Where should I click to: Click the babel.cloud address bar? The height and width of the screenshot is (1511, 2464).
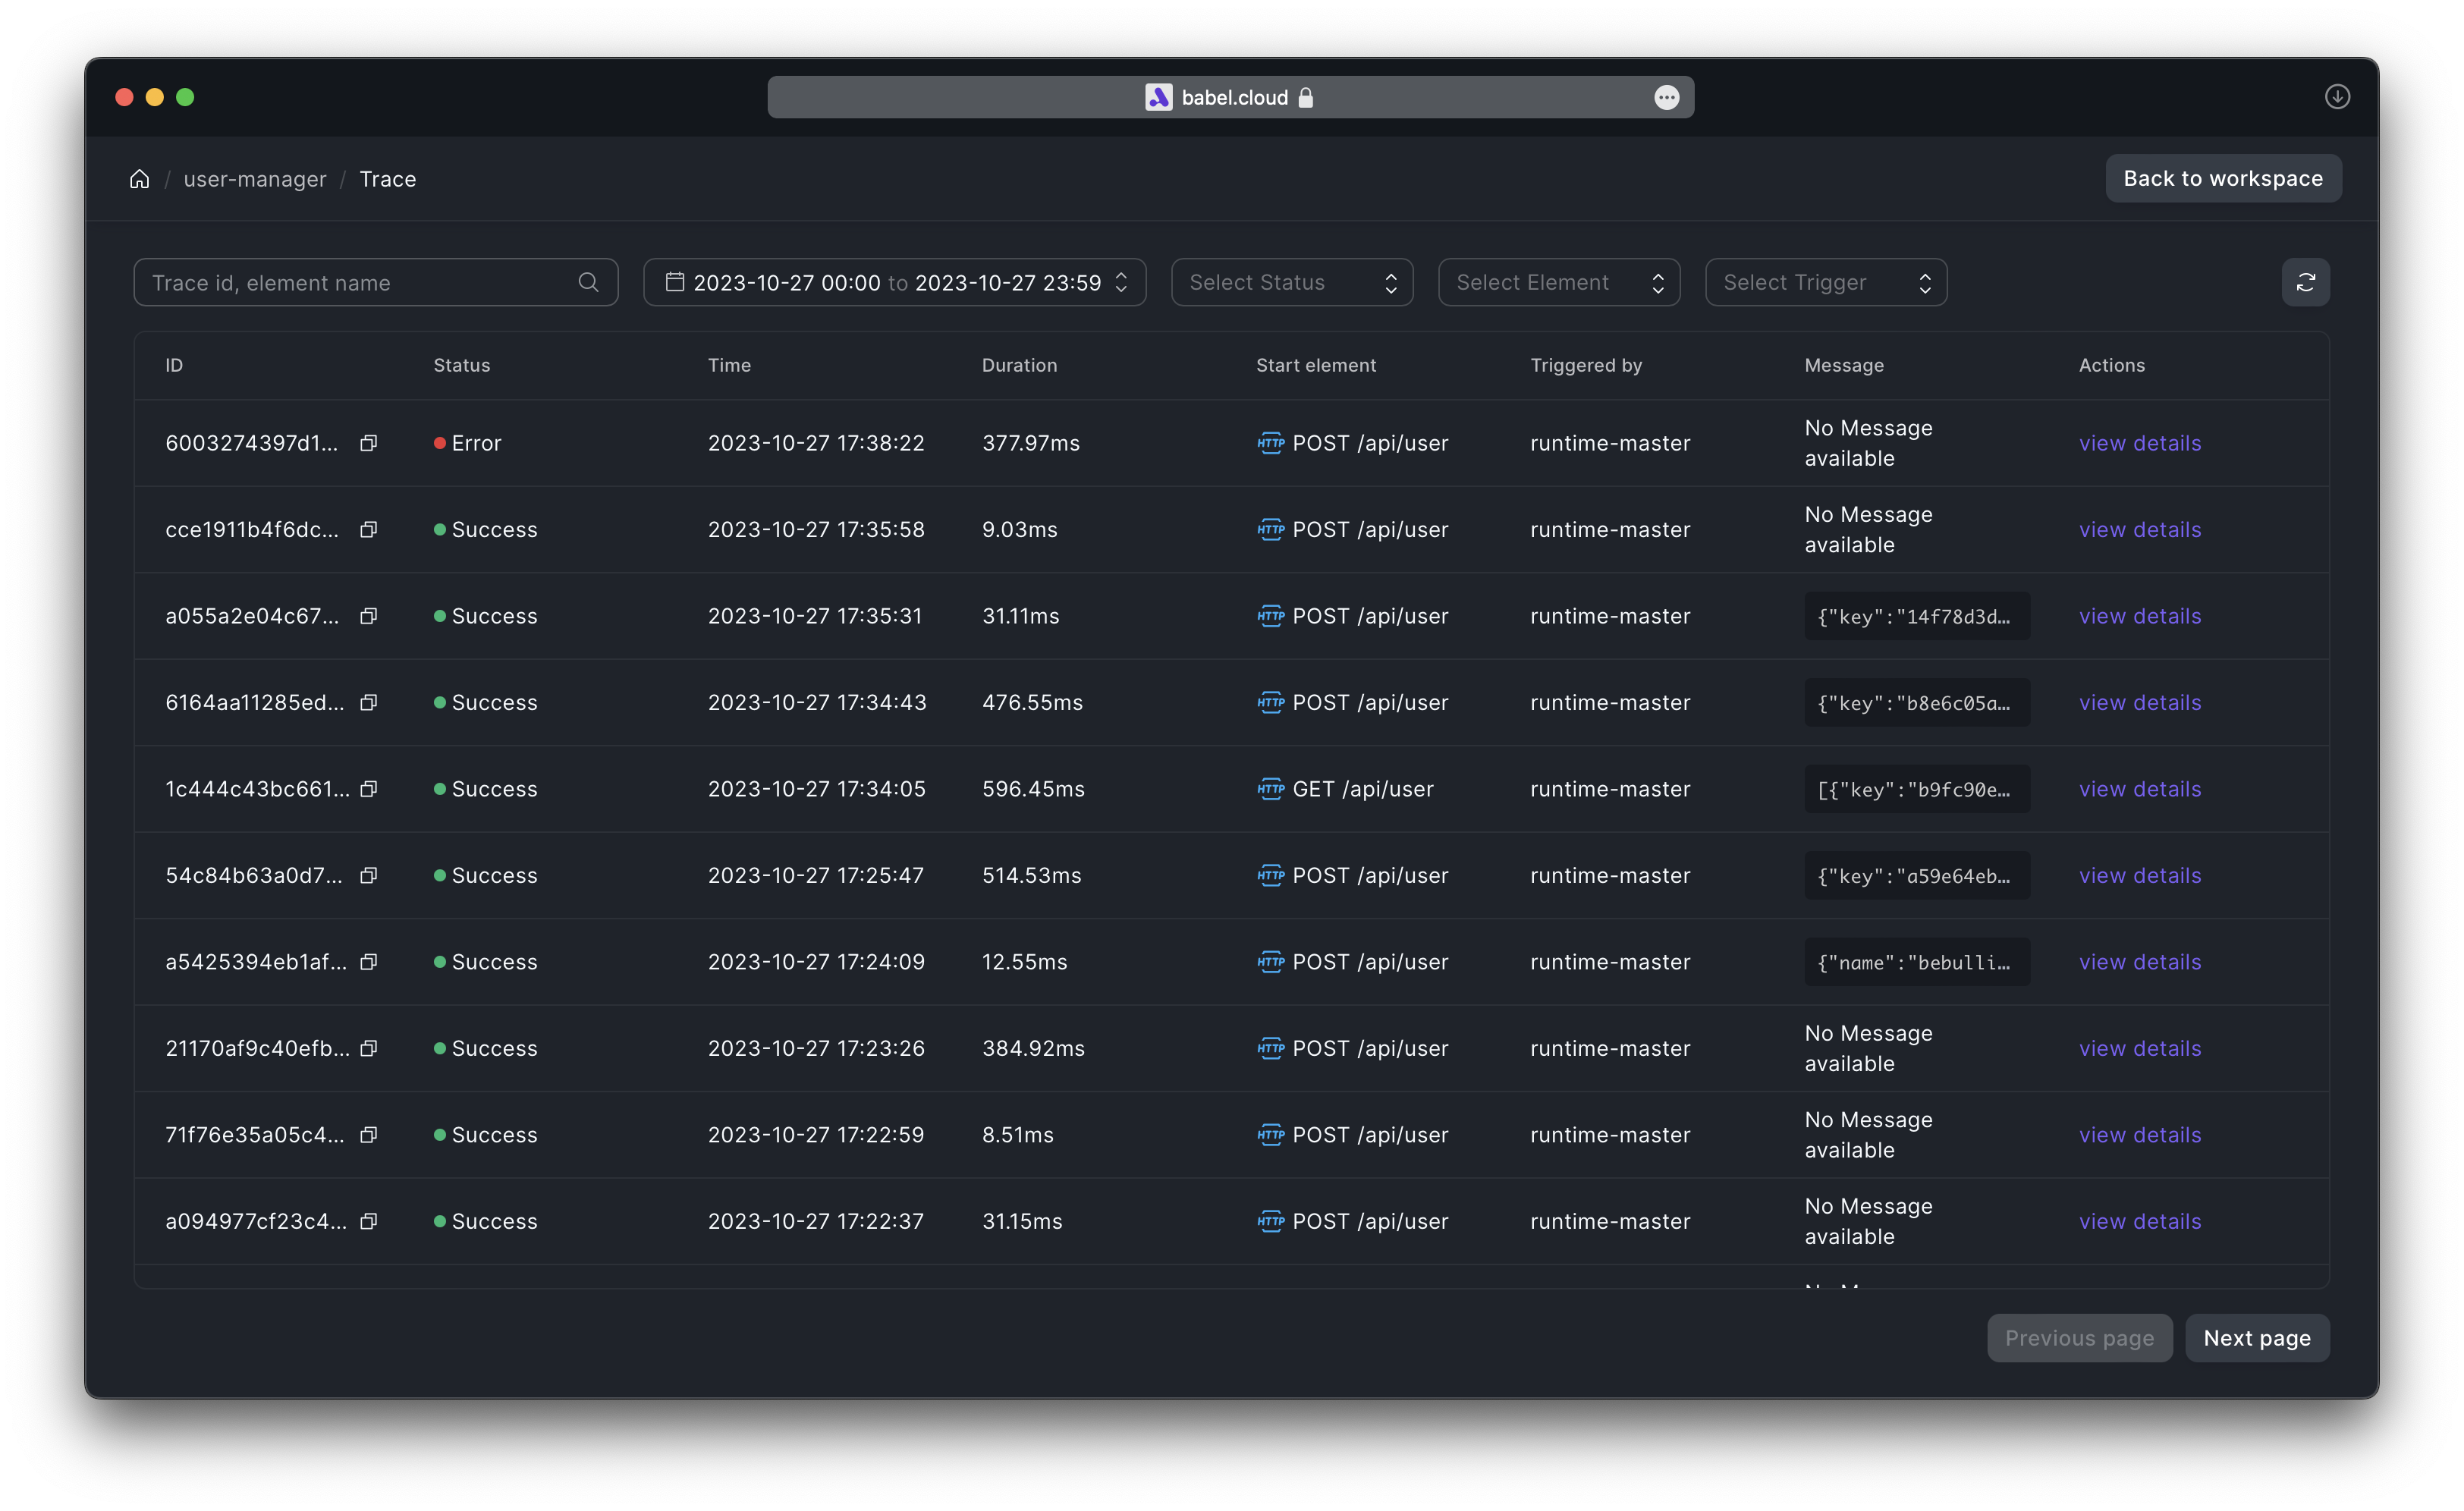[1230, 97]
